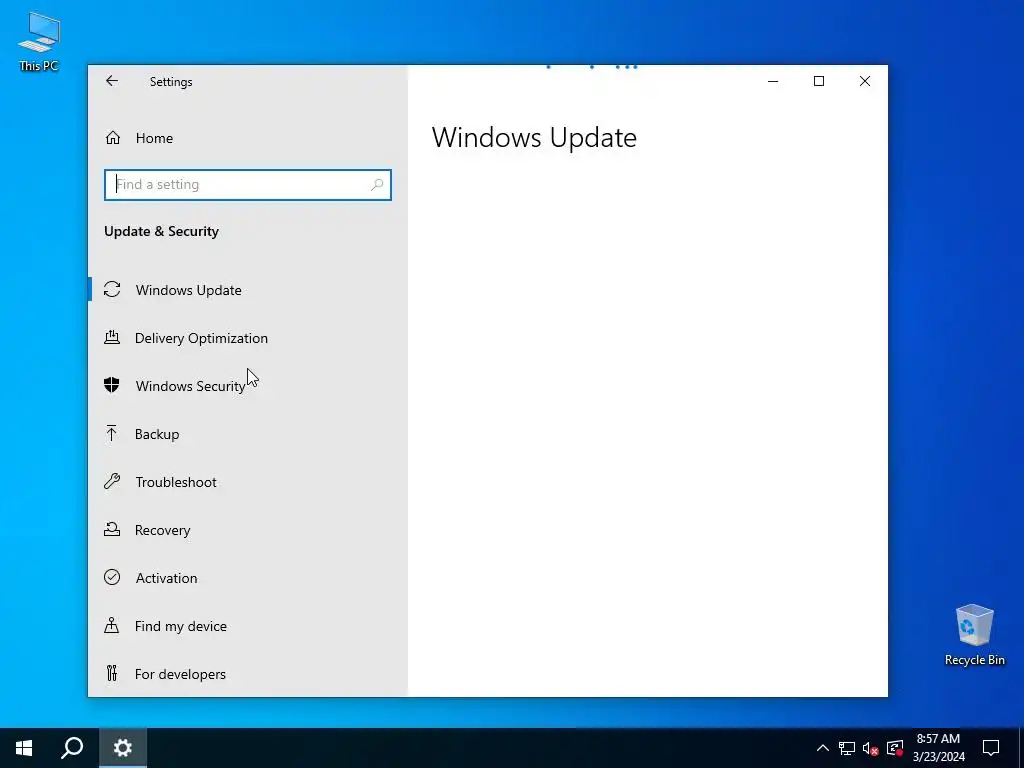1024x768 pixels.
Task: Open Activation settings
Action: [x=248, y=577]
